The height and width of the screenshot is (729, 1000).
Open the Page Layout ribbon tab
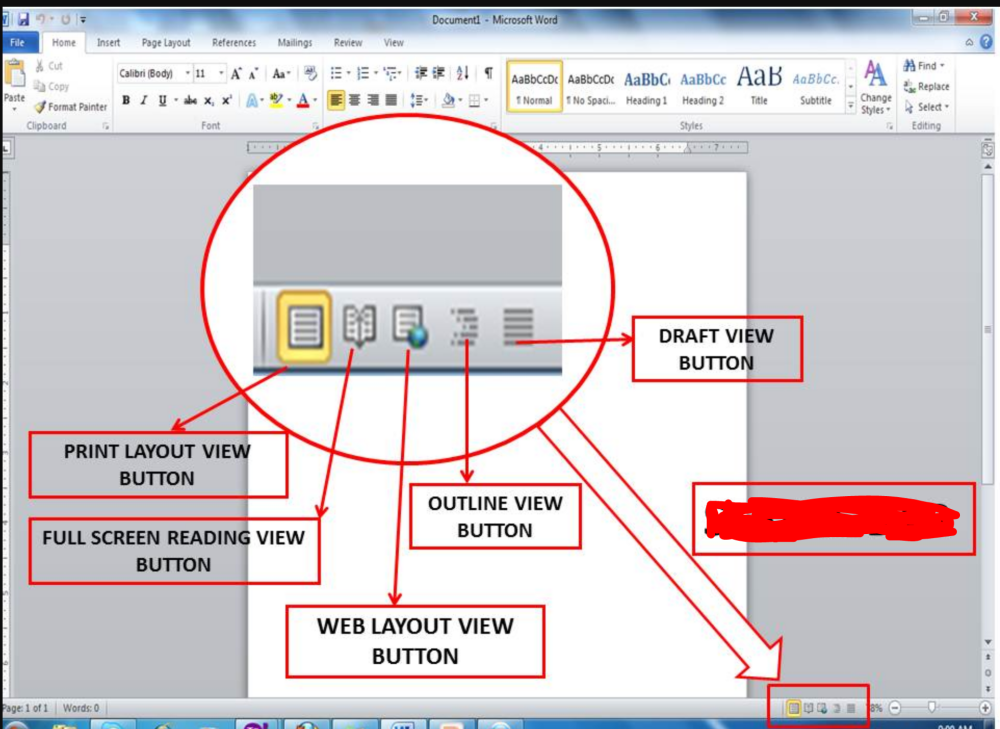[166, 43]
